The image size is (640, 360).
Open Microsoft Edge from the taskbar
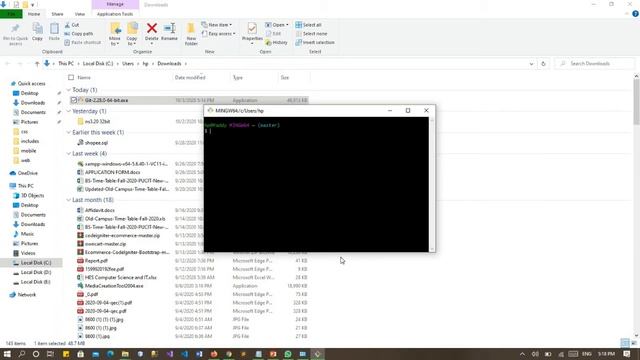point(110,354)
